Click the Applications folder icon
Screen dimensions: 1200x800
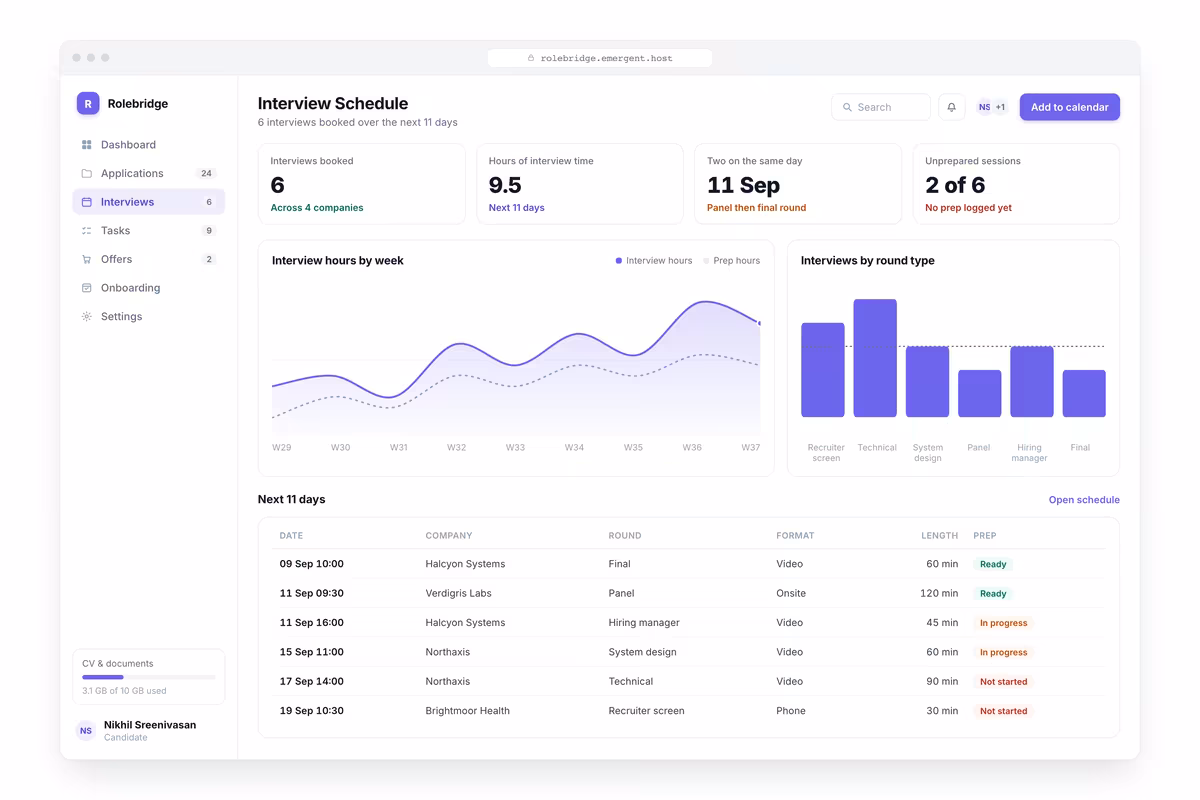(x=86, y=173)
